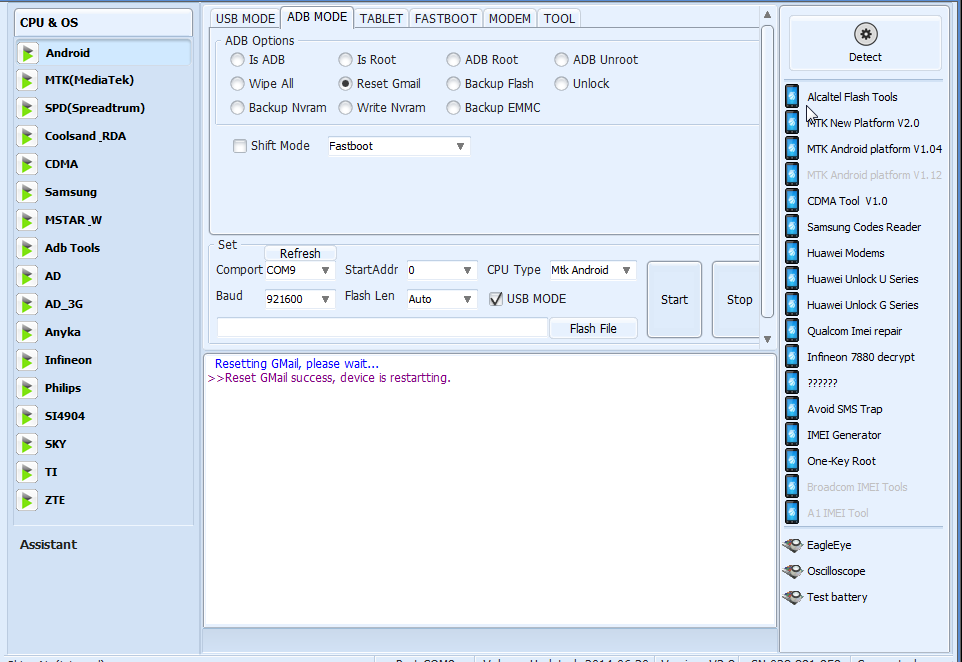Click the green arrow icon beside CDMA
Image resolution: width=962 pixels, height=662 pixels.
27,164
